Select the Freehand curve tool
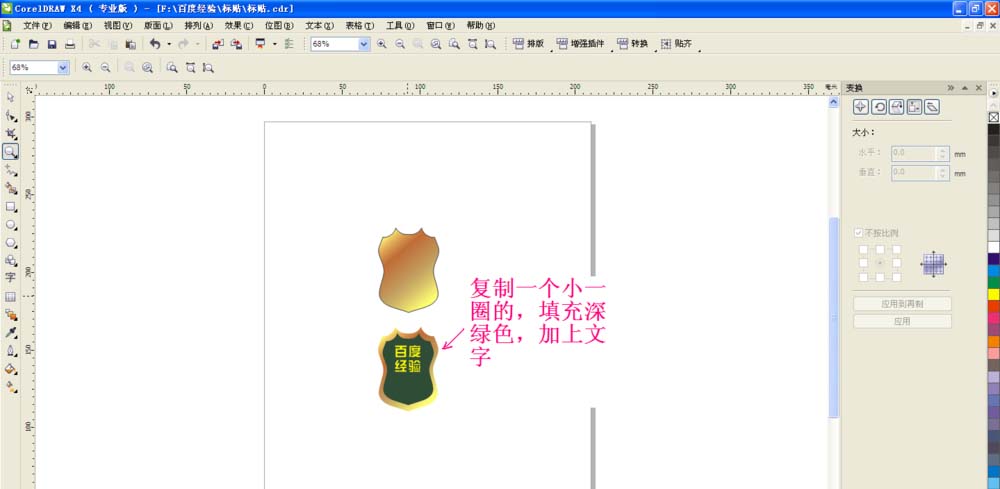Screen dimensions: 1000x489 [x=10, y=170]
